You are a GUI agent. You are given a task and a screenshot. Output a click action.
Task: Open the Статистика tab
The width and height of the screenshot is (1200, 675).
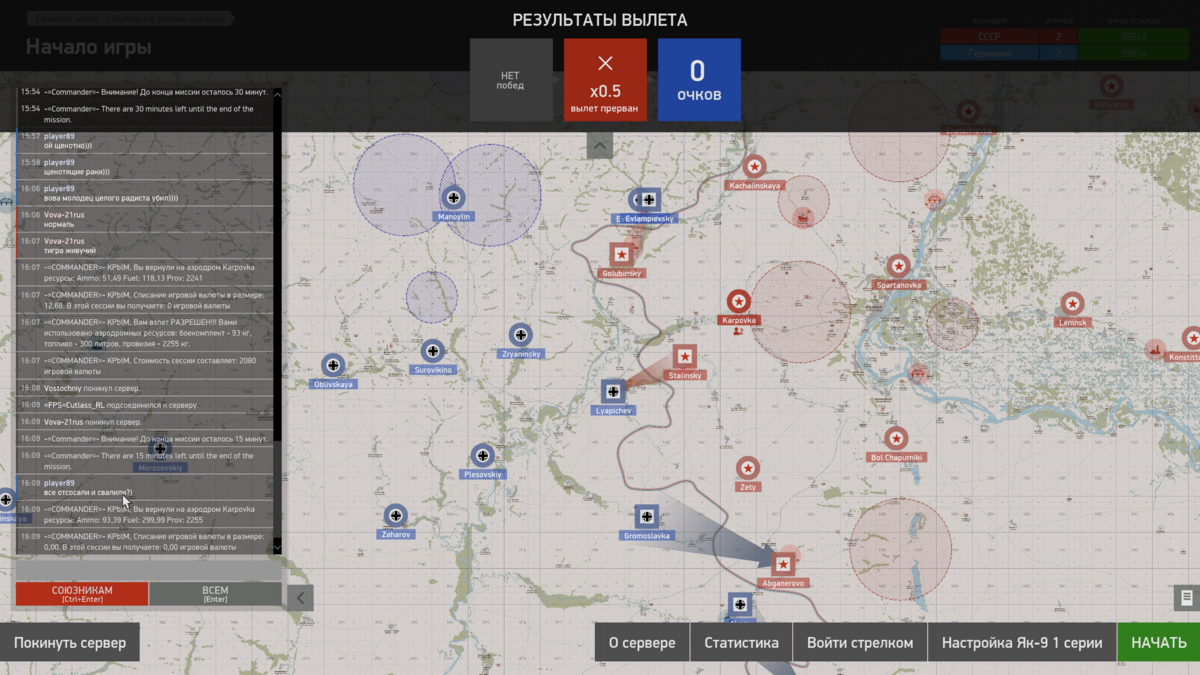click(x=741, y=643)
